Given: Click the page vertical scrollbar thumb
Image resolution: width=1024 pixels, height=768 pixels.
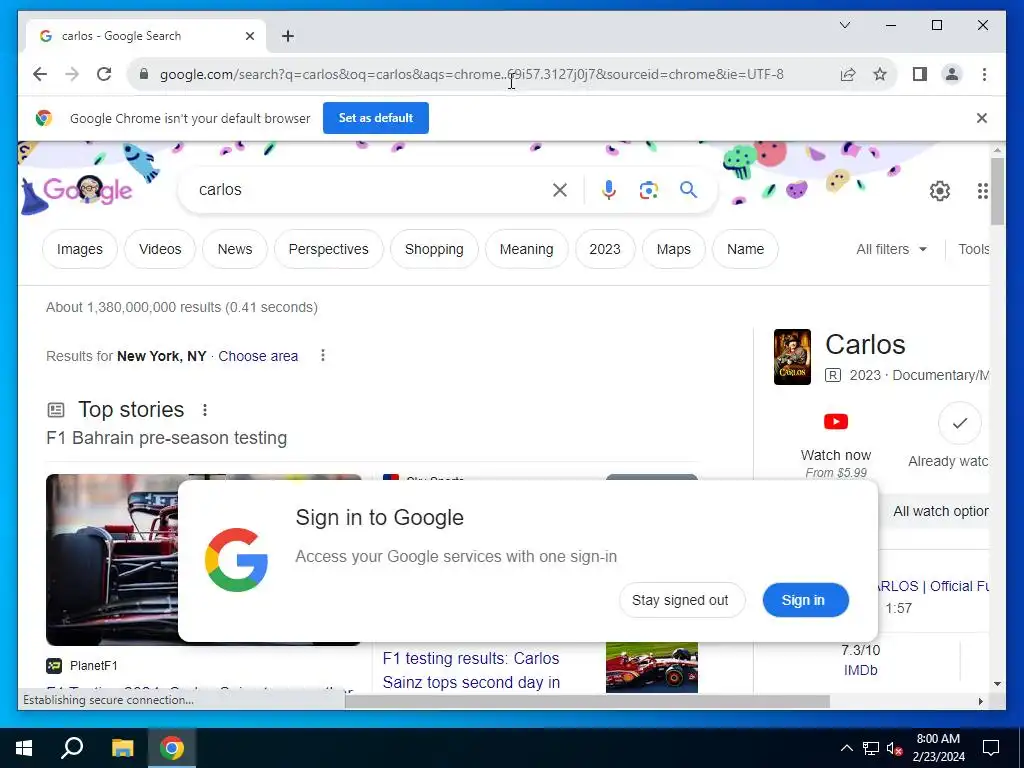Looking at the screenshot, I should tap(997, 191).
